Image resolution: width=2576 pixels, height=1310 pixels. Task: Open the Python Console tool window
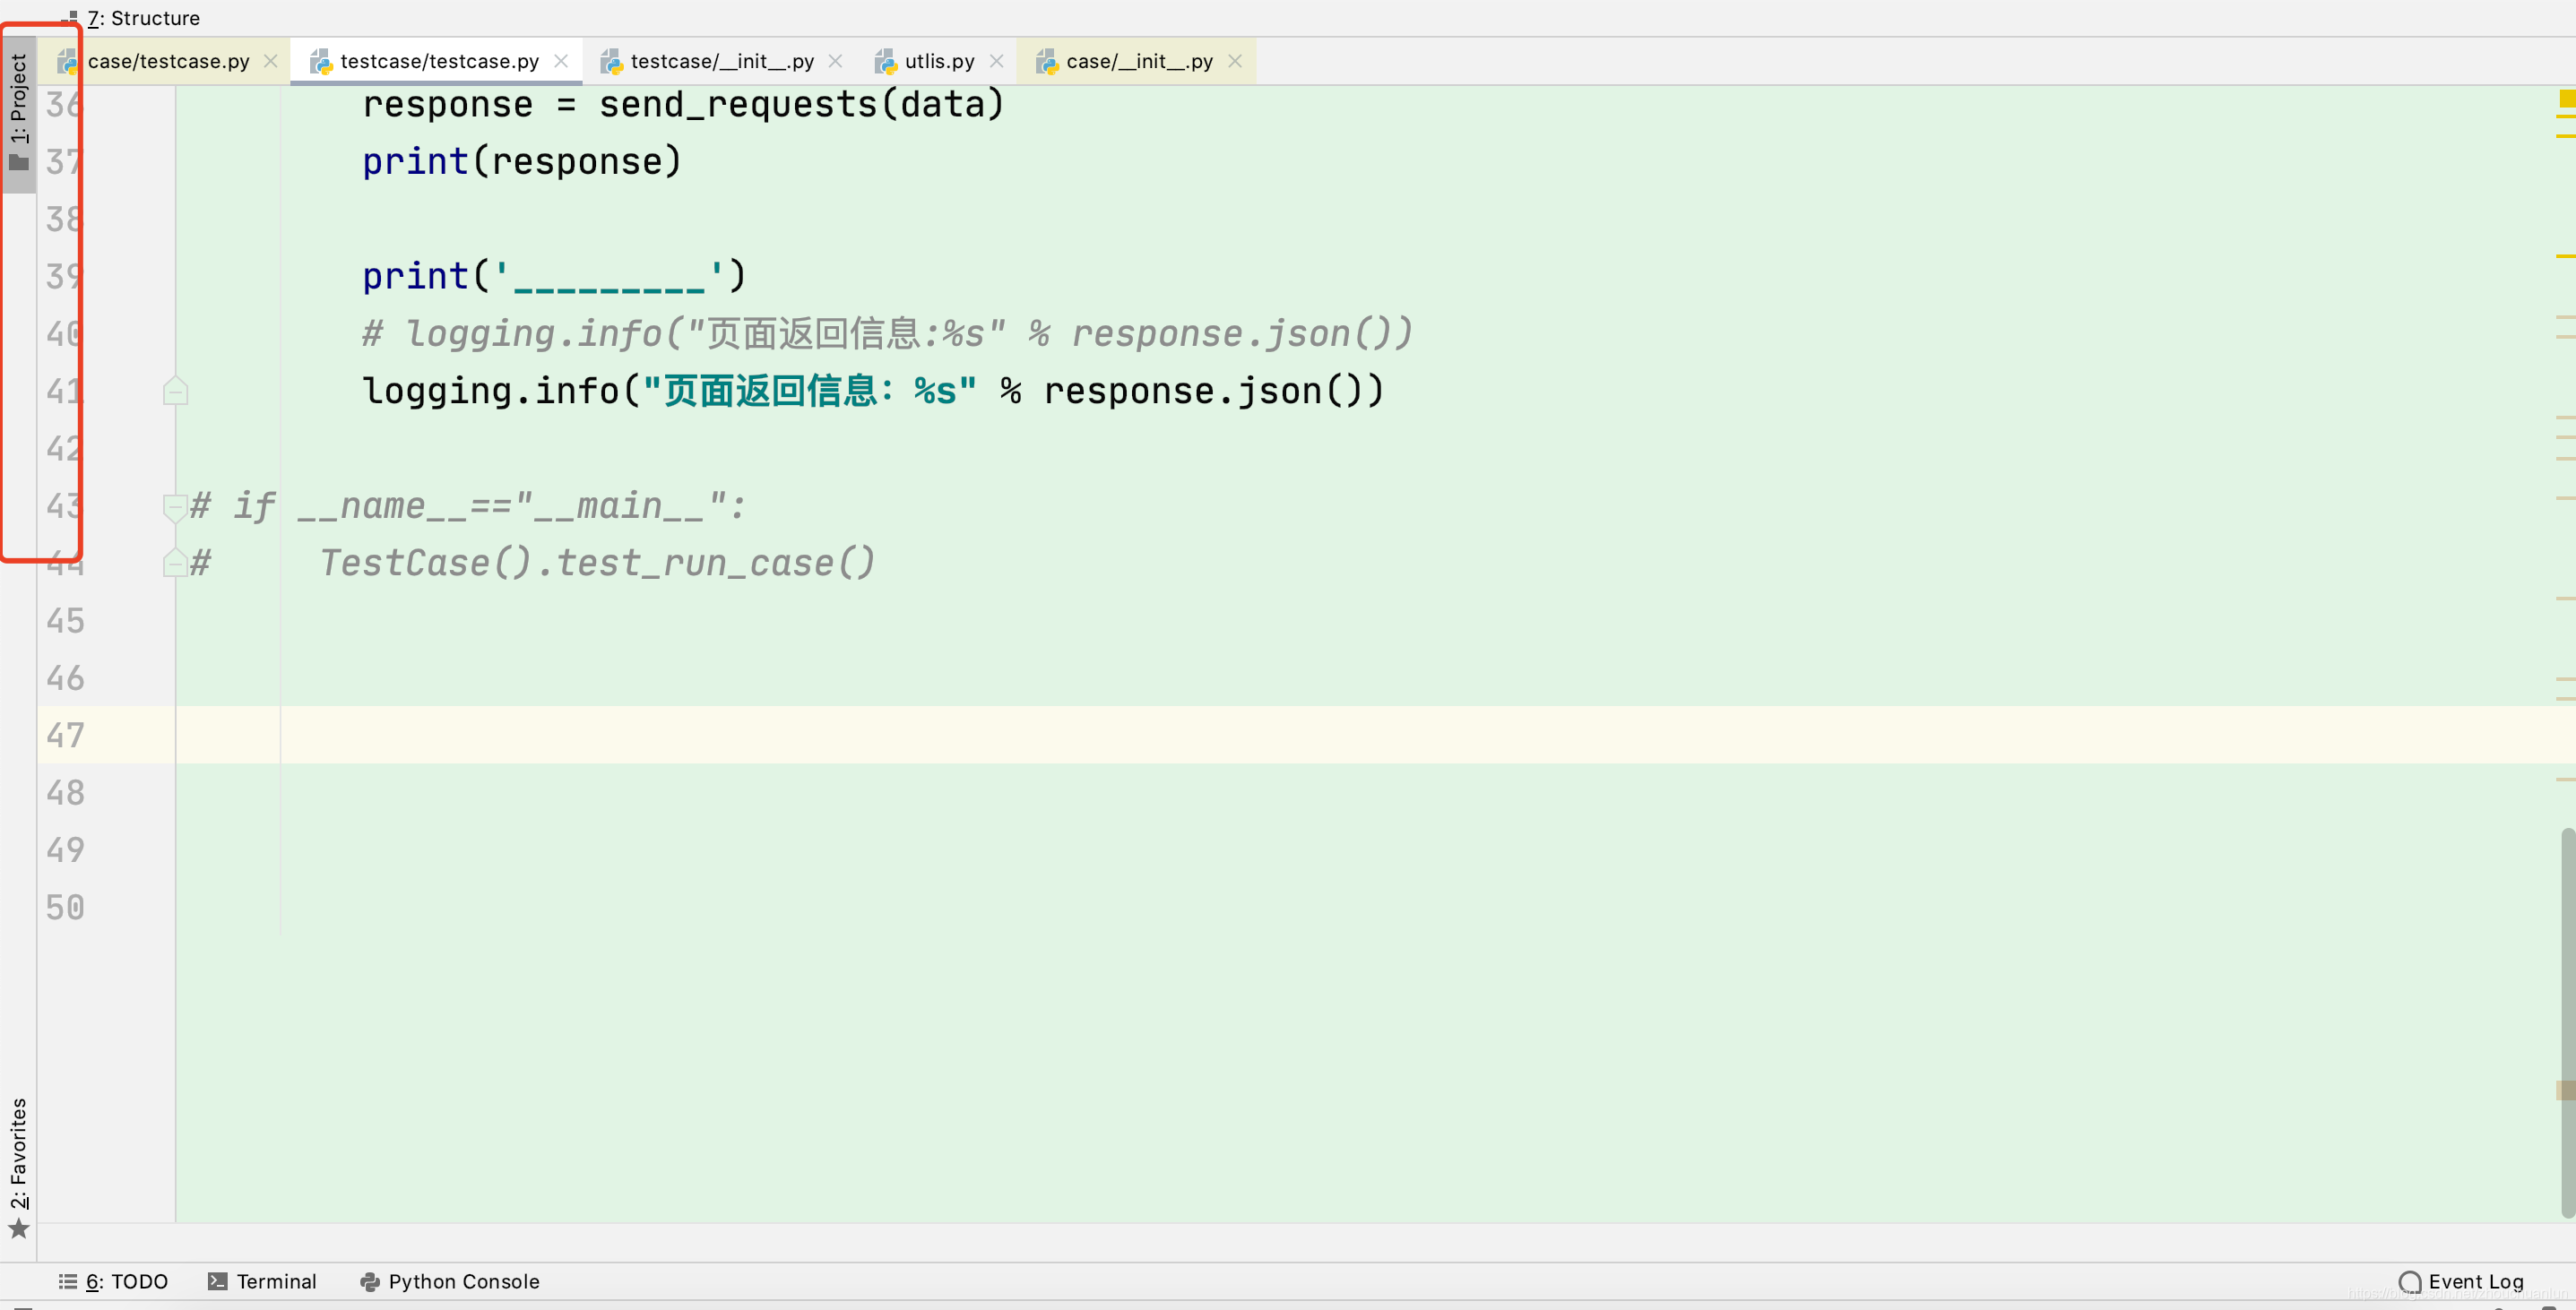450,1281
